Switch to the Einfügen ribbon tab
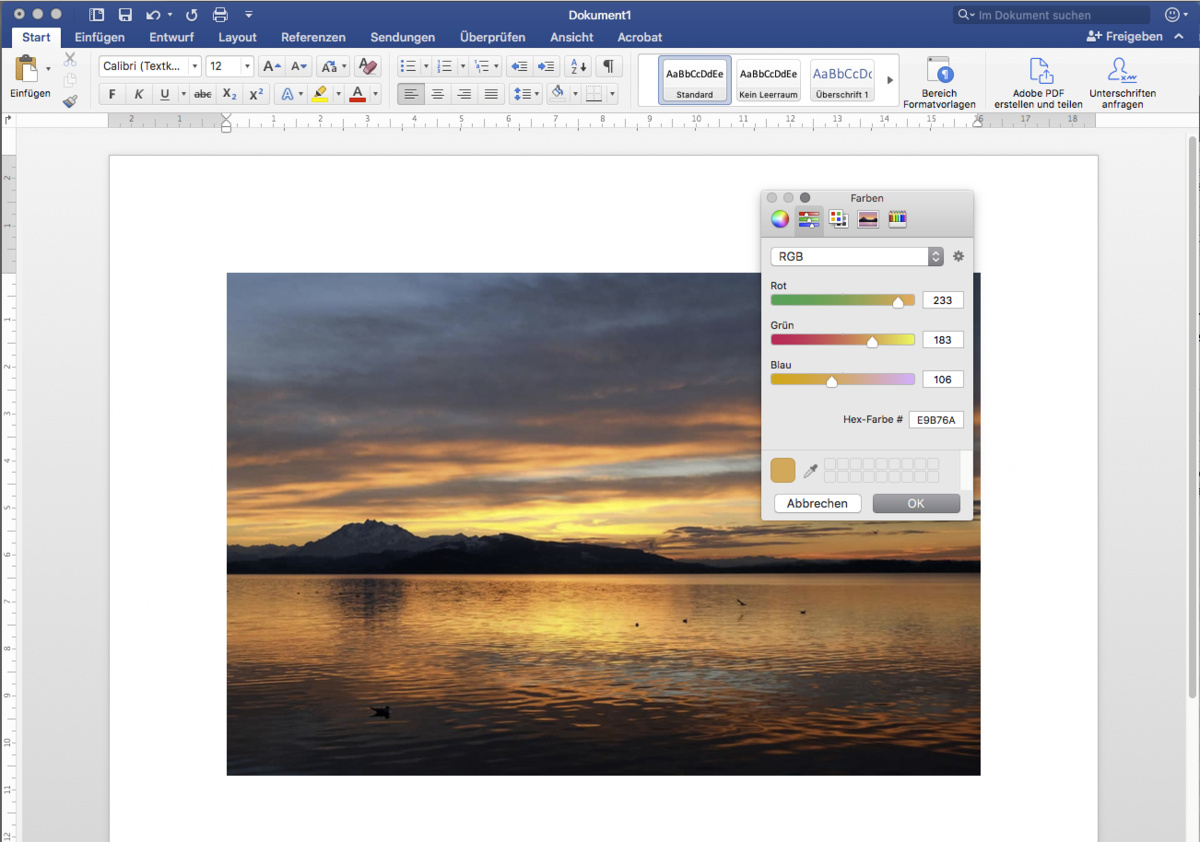This screenshot has width=1200, height=842. pos(100,37)
